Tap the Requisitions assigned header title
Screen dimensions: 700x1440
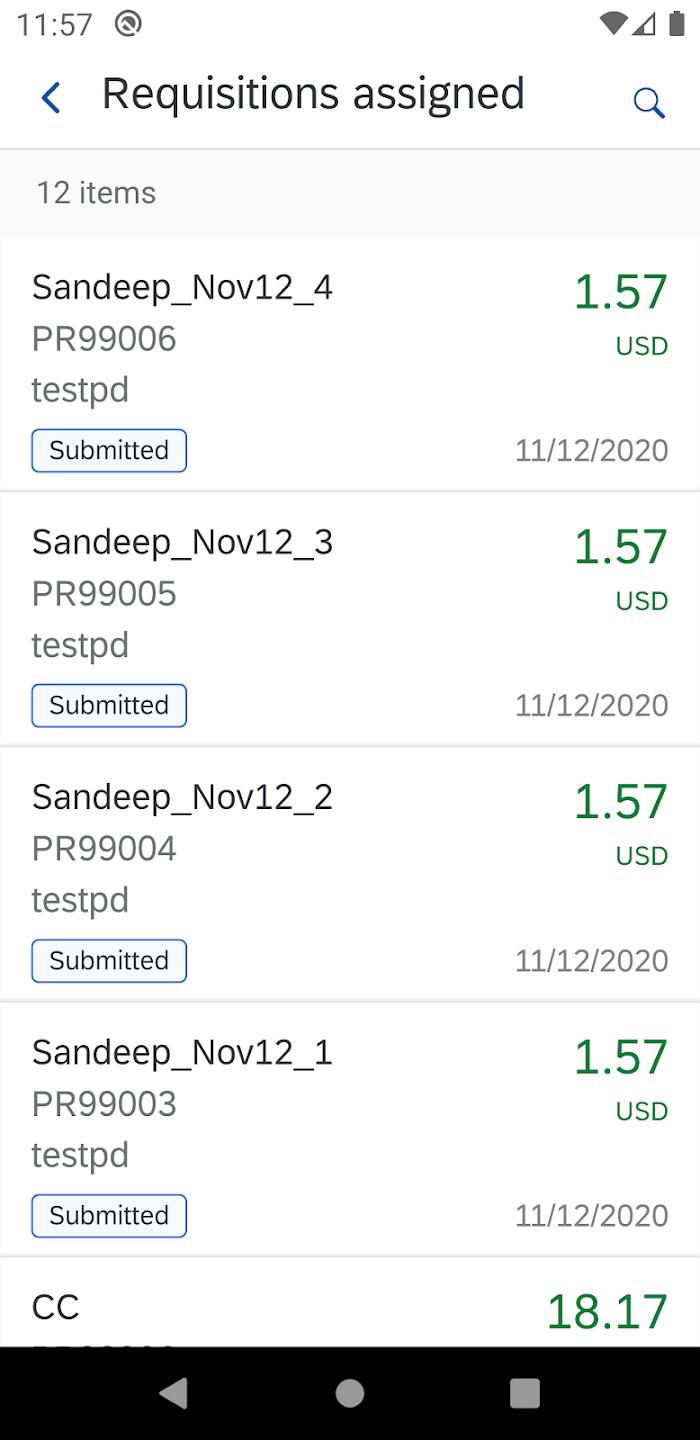click(313, 94)
